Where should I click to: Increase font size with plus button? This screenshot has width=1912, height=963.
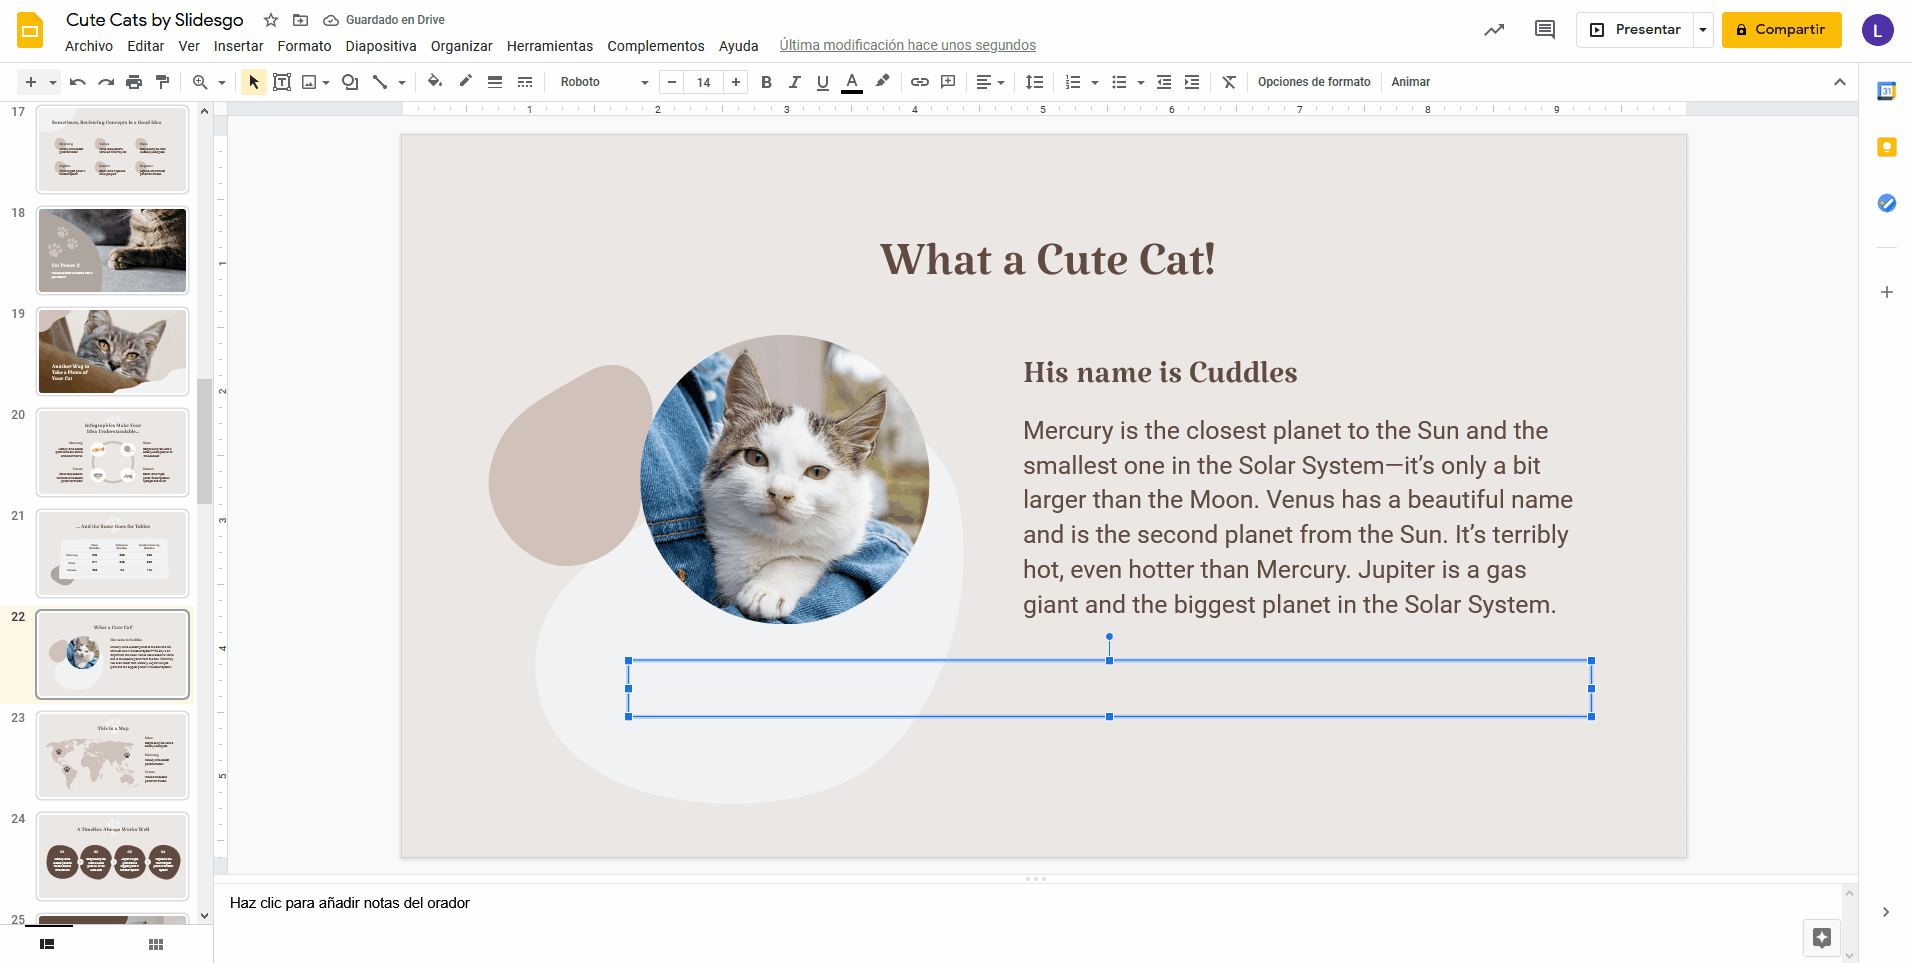(736, 82)
